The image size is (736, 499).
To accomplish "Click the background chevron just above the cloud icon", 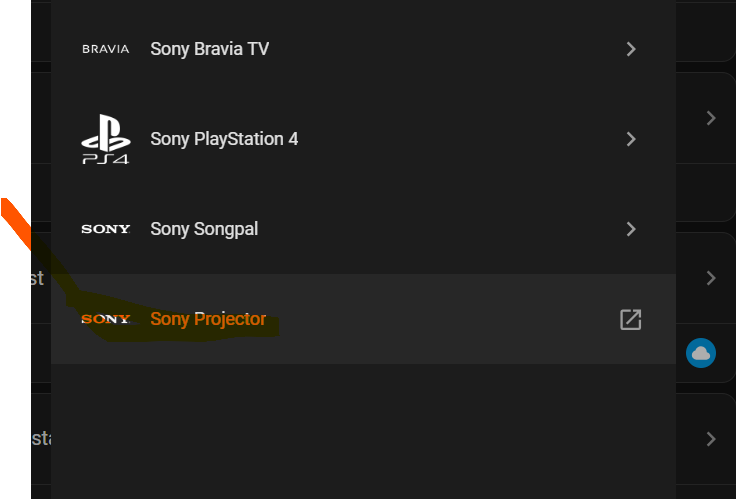I will click(x=711, y=278).
